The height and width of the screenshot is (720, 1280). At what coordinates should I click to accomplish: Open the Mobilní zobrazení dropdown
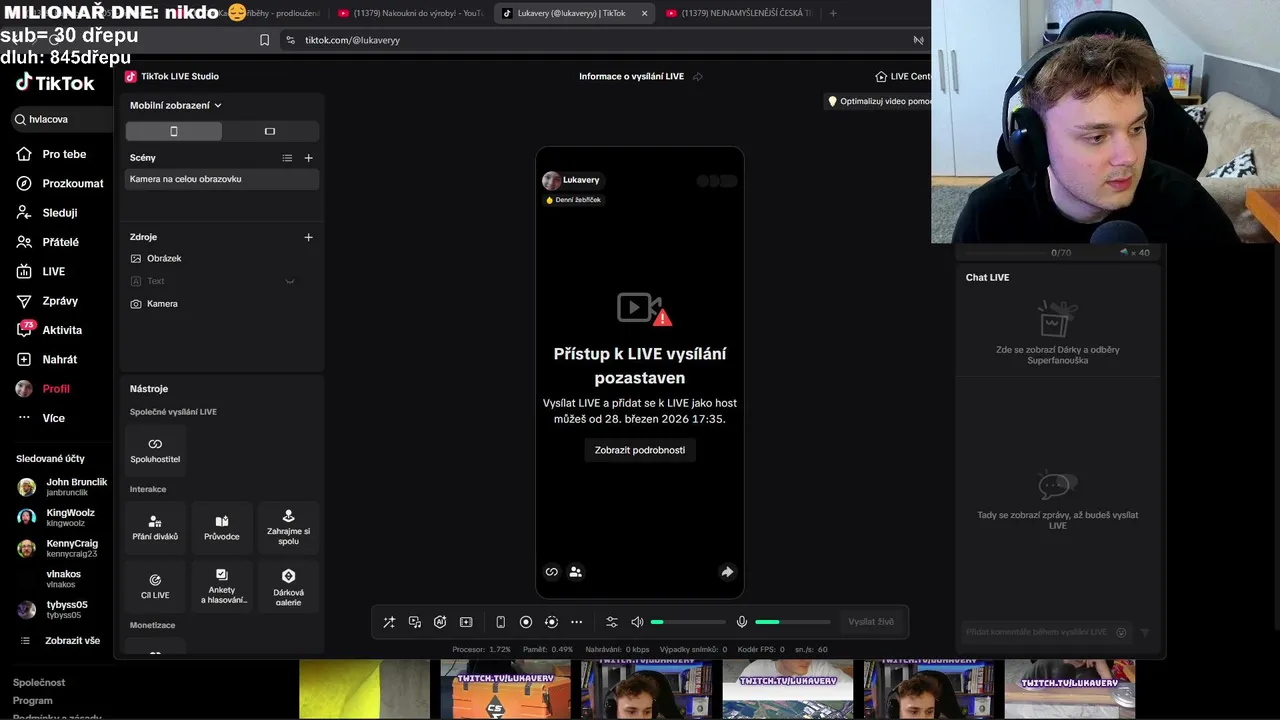pos(175,105)
